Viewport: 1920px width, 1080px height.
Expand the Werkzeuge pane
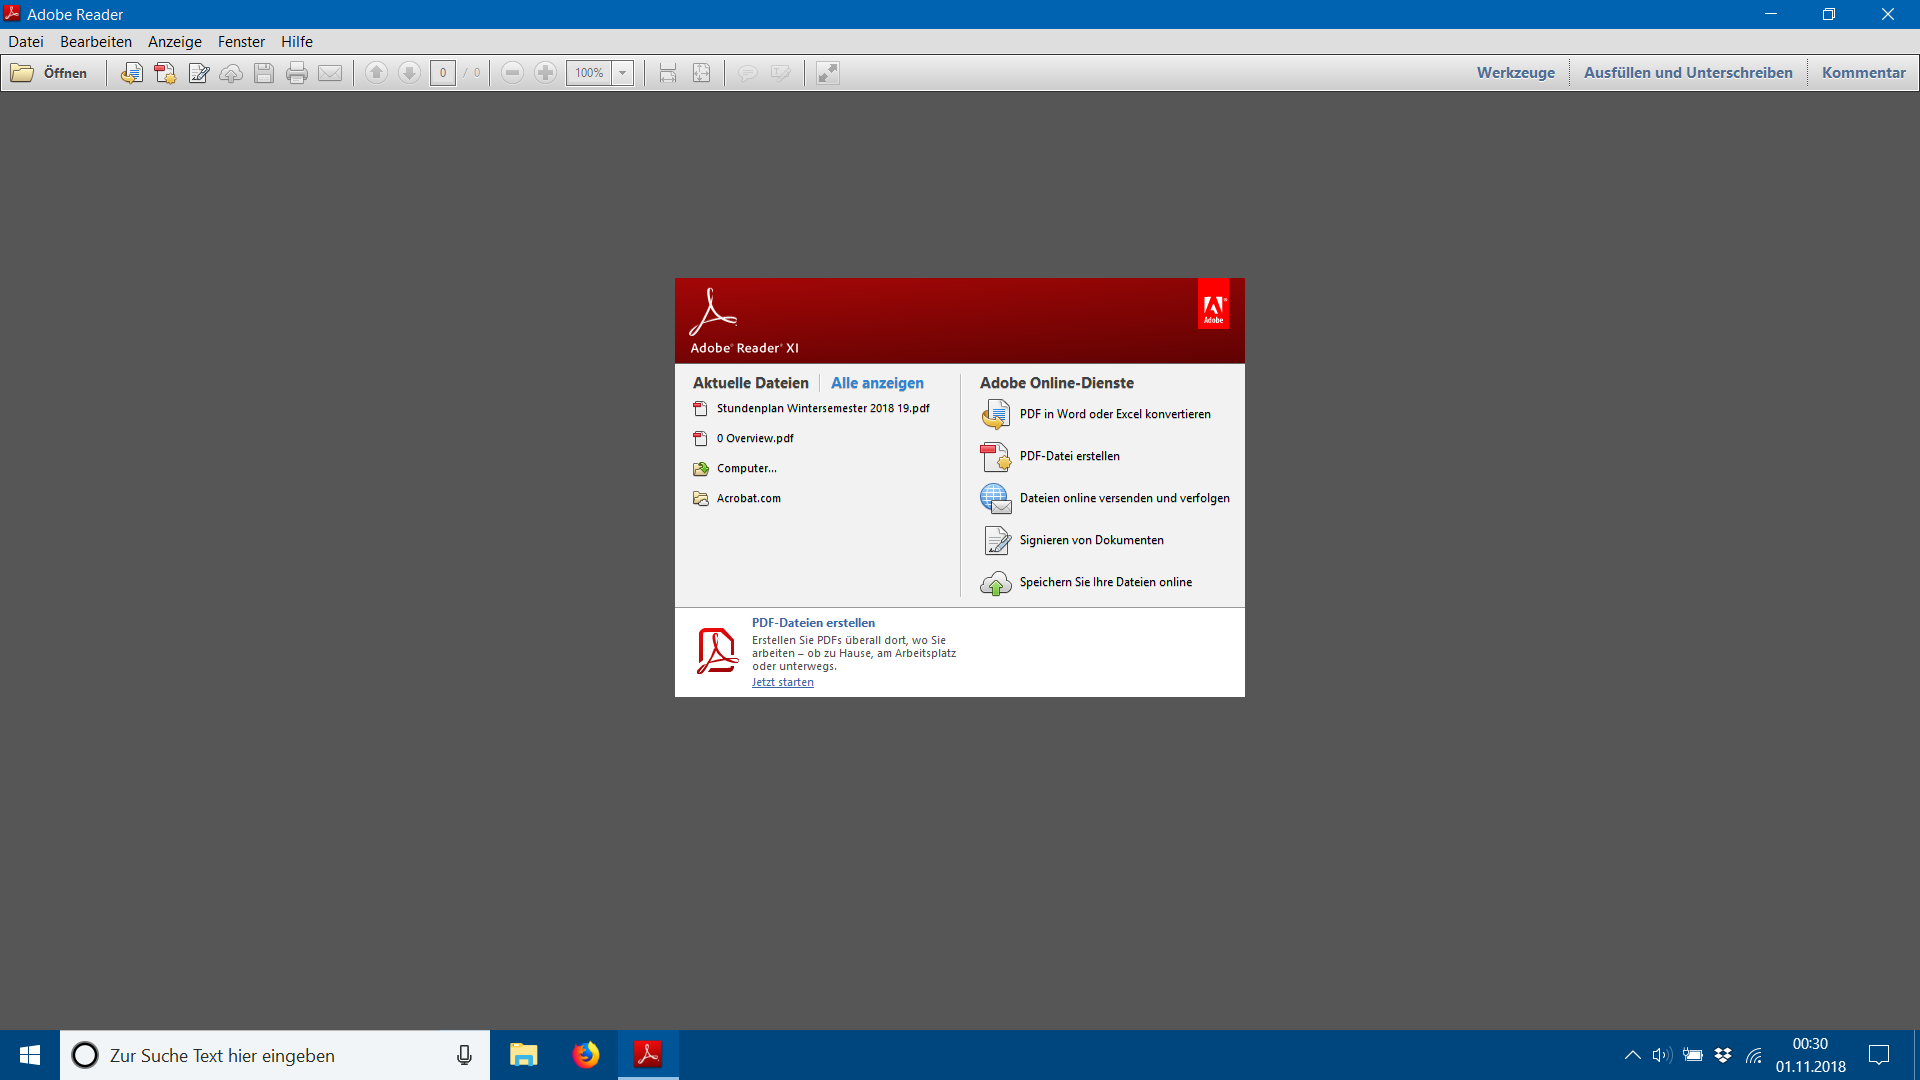pyautogui.click(x=1515, y=73)
